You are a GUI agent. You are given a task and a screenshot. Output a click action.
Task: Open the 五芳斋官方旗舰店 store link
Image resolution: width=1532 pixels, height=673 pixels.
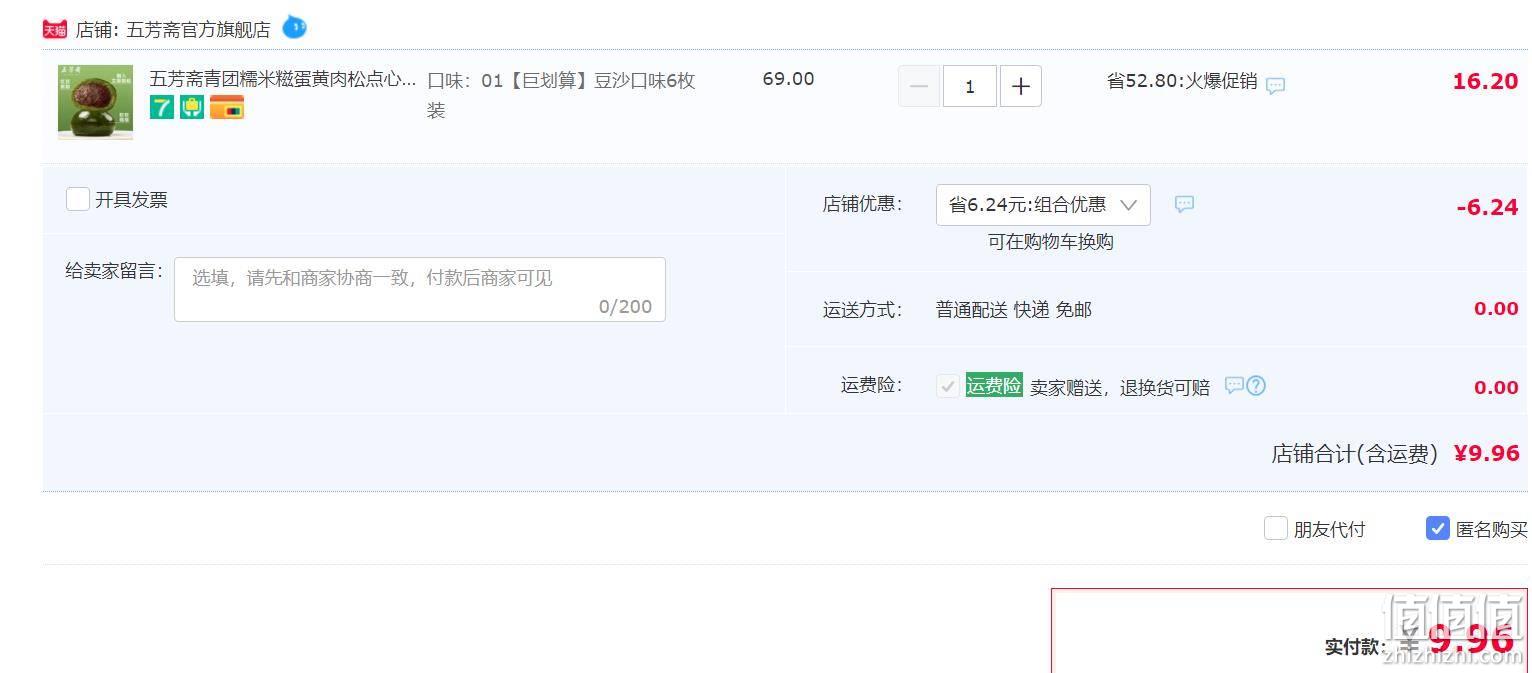click(198, 30)
